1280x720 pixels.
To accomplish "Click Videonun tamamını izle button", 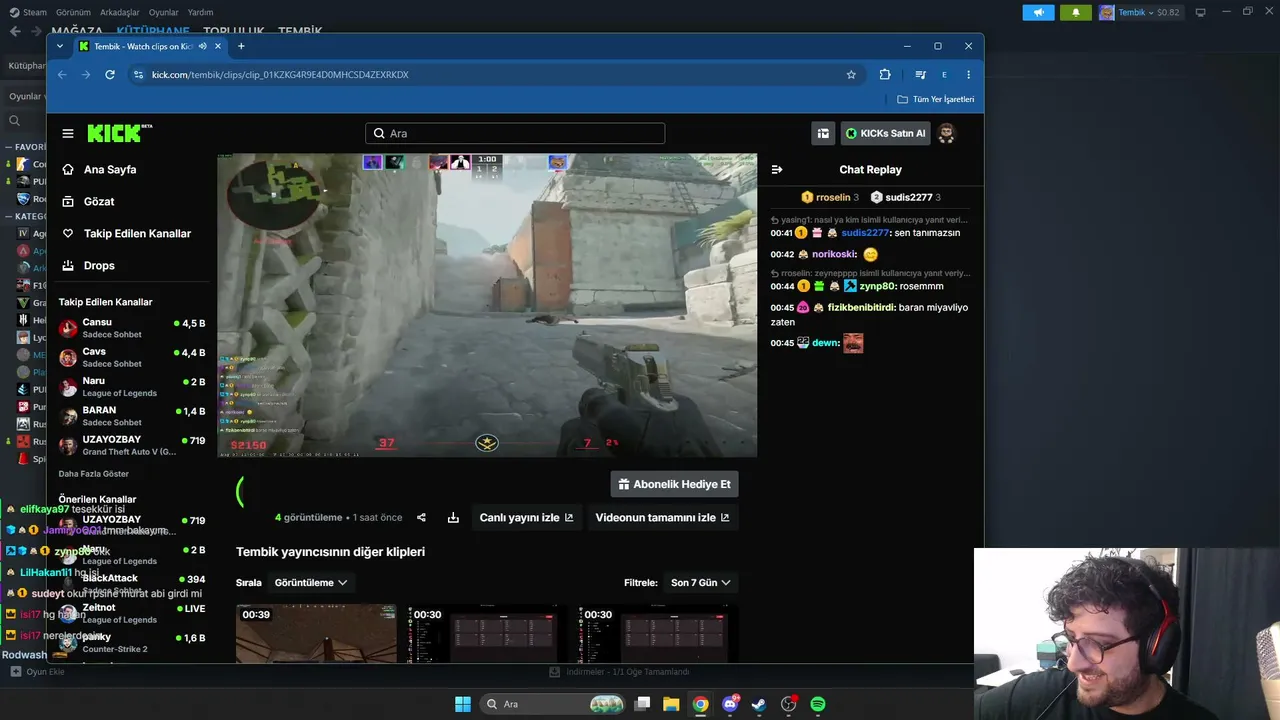I will [x=662, y=518].
